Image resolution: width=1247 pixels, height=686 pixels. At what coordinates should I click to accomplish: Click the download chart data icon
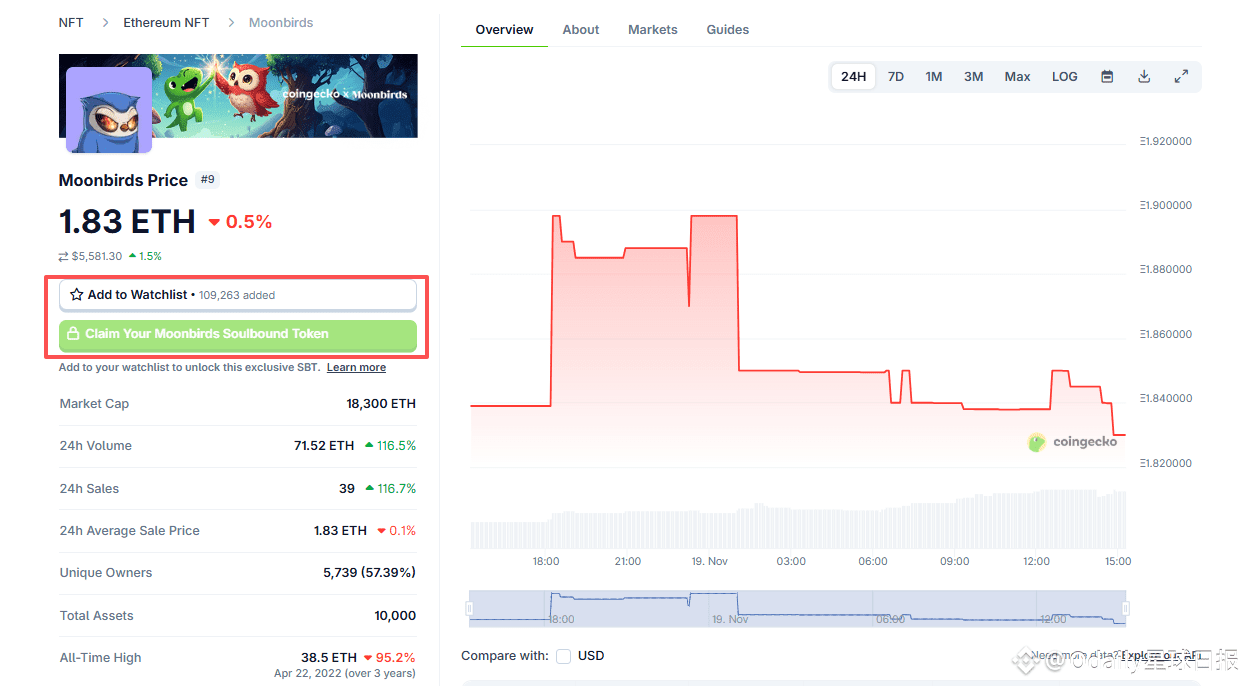(1144, 77)
